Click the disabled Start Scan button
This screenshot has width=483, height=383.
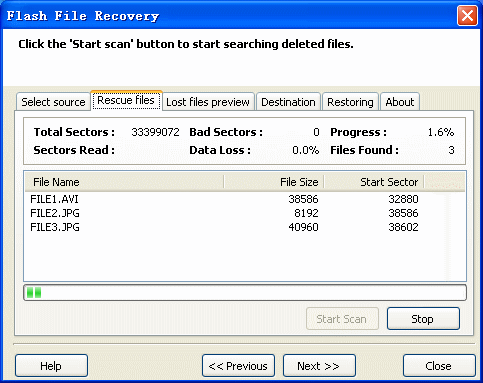342,319
